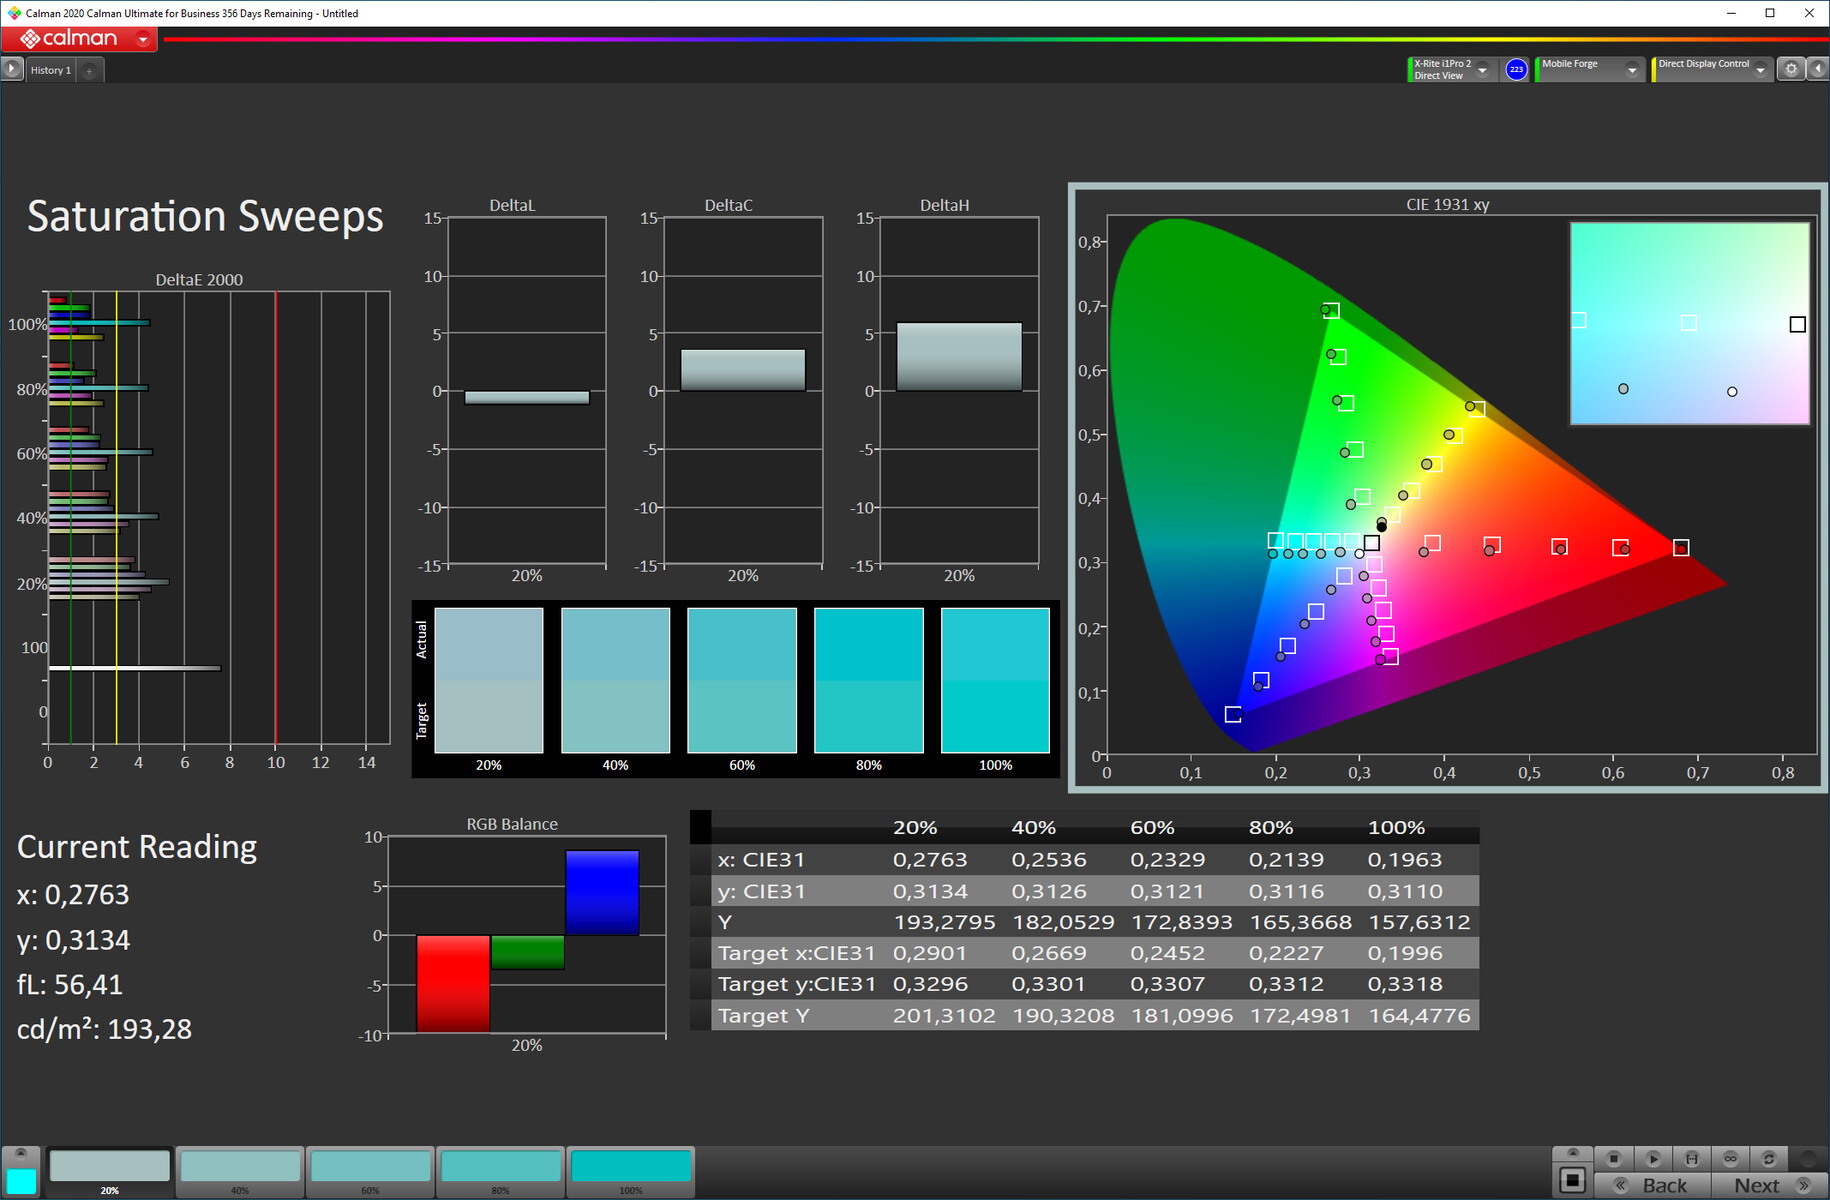The height and width of the screenshot is (1200, 1830).
Task: Click the refresh loop icon
Action: [x=1768, y=1158]
